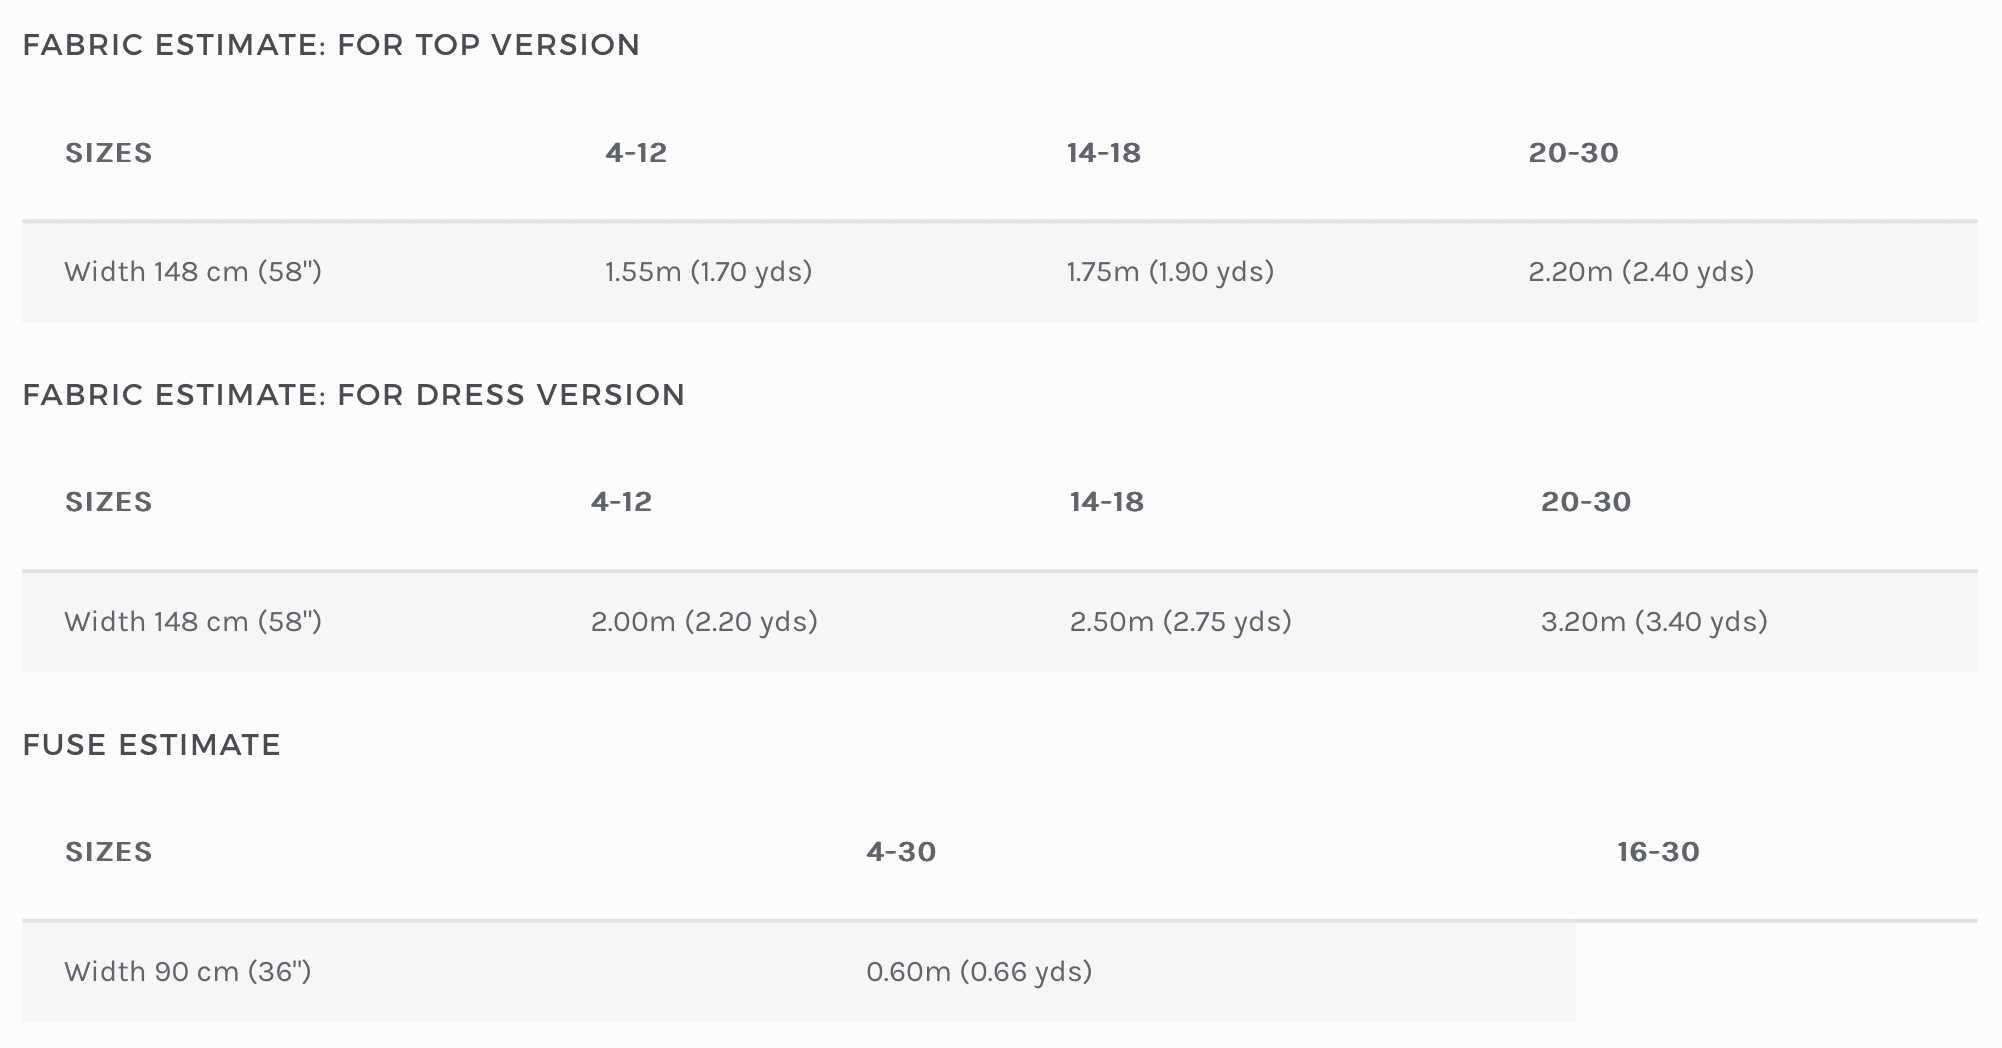
Task: Select the 20-30 header in top version table
Action: click(x=1574, y=153)
